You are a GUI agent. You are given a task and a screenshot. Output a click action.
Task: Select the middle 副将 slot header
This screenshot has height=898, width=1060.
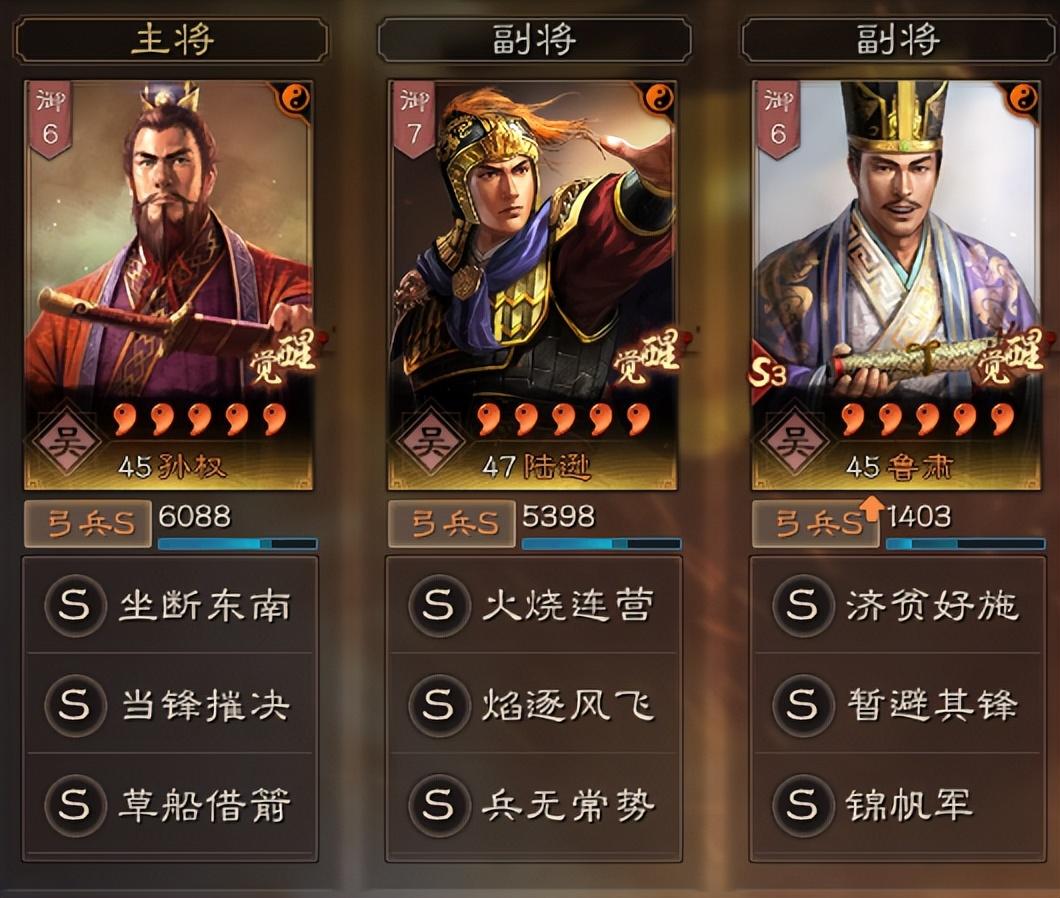[534, 40]
